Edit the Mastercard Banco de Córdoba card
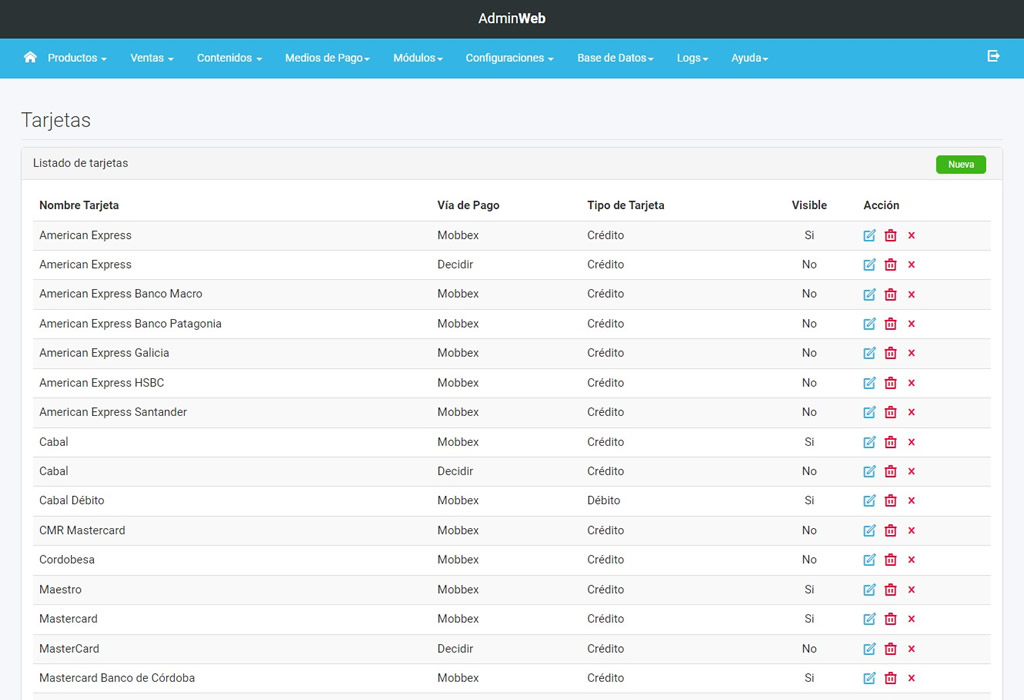Viewport: 1024px width, 700px height. 869,678
